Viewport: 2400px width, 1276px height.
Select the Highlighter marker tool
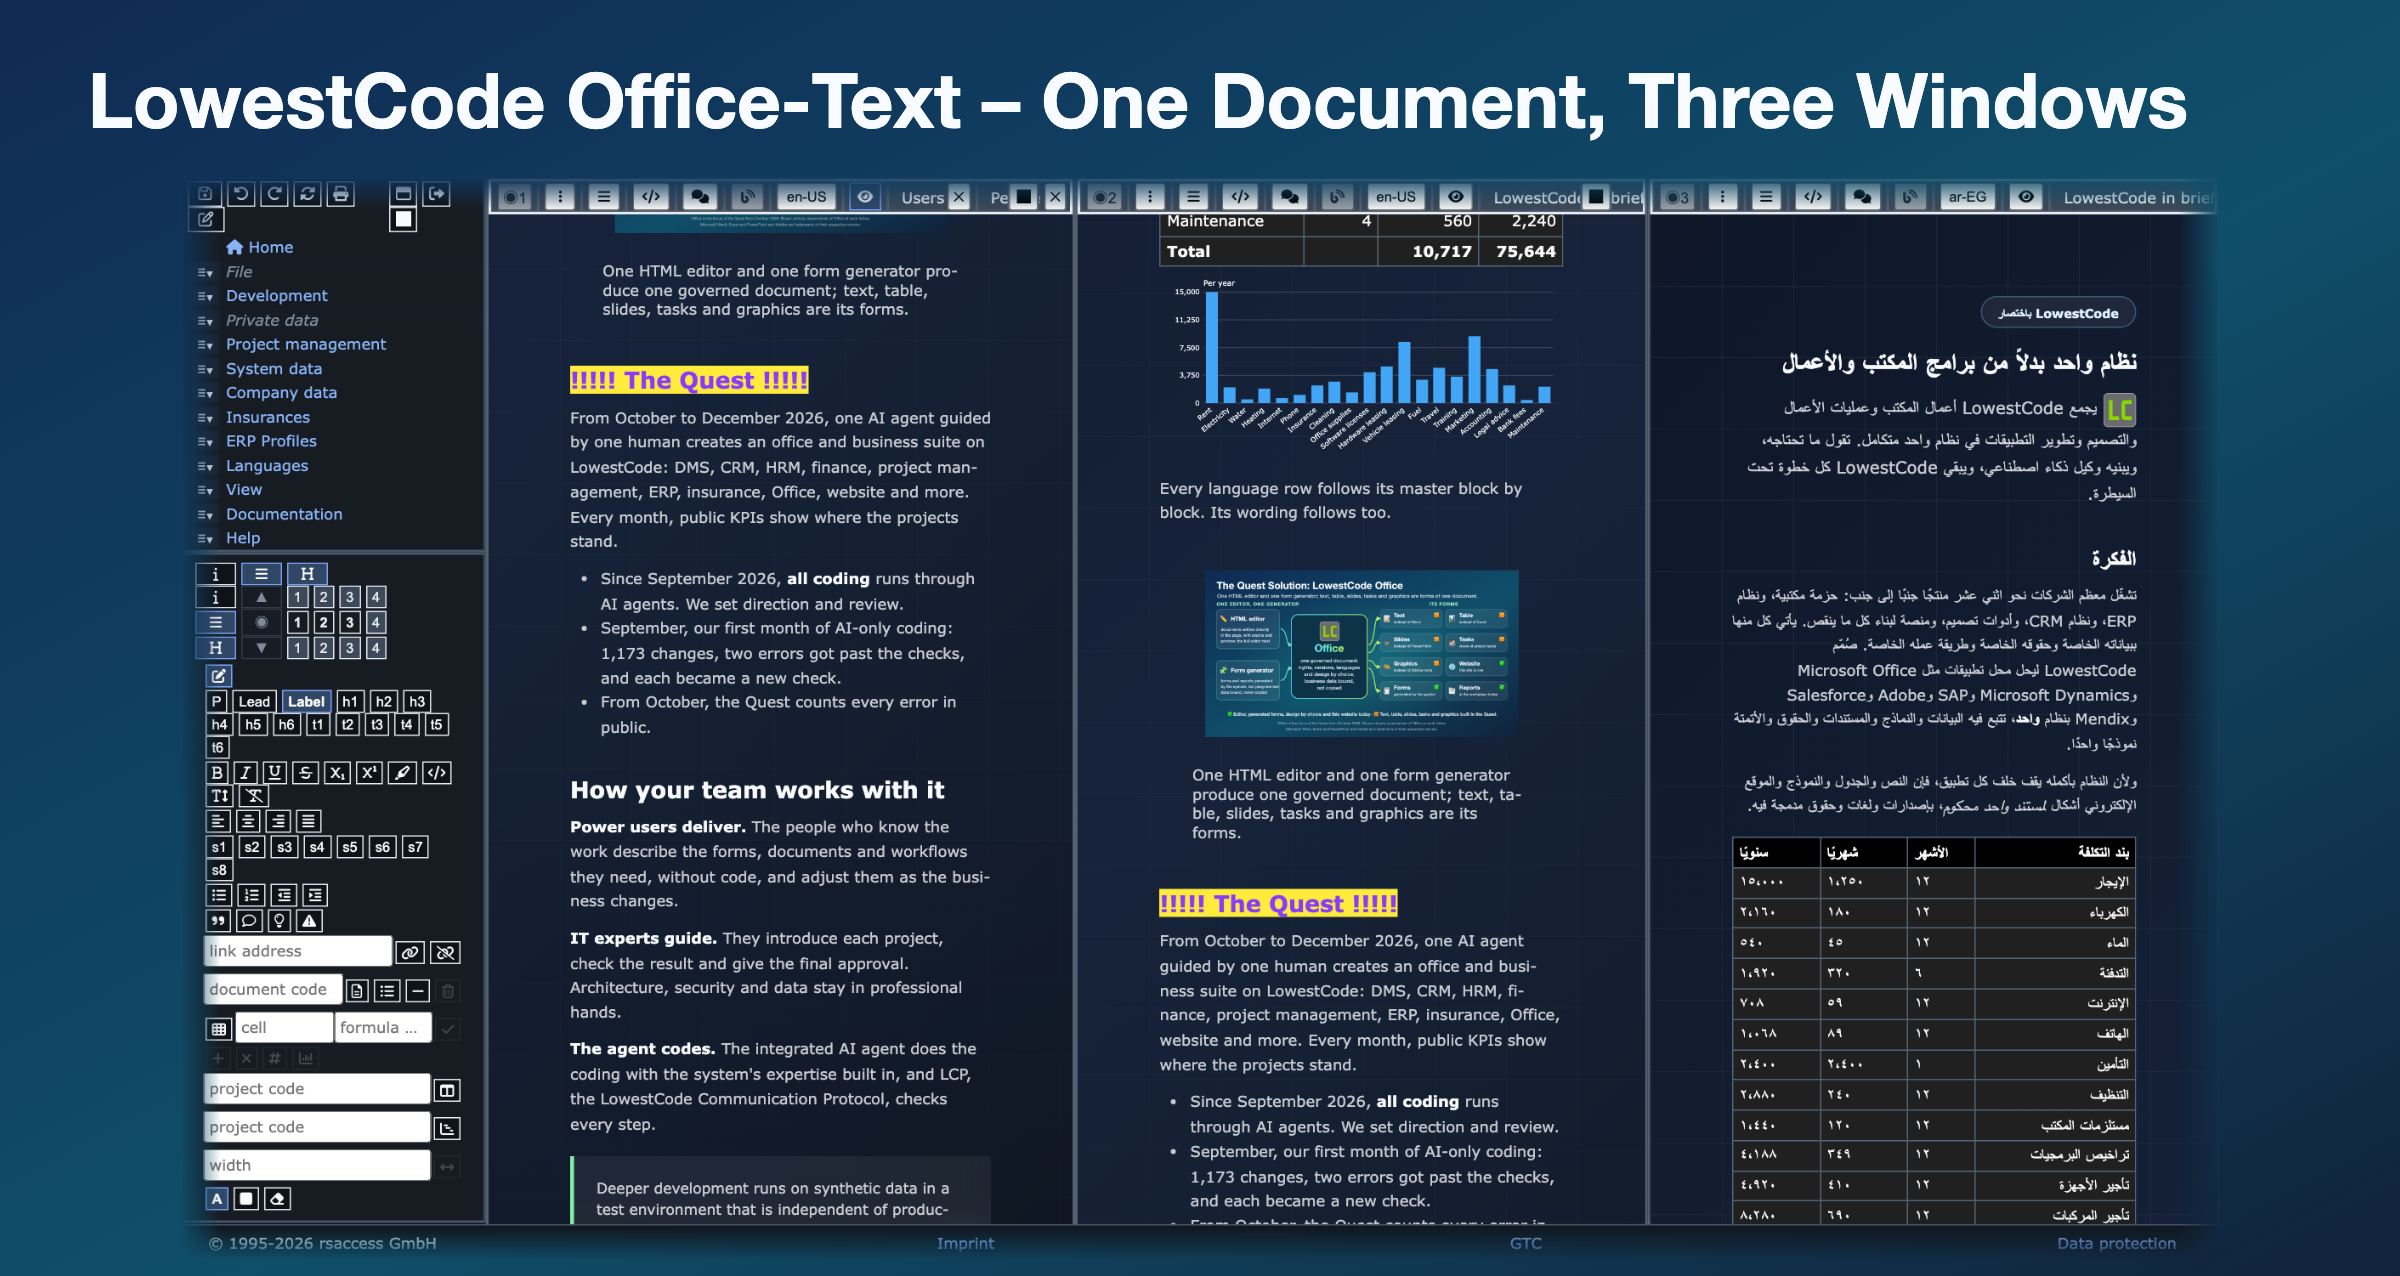pyautogui.click(x=402, y=772)
